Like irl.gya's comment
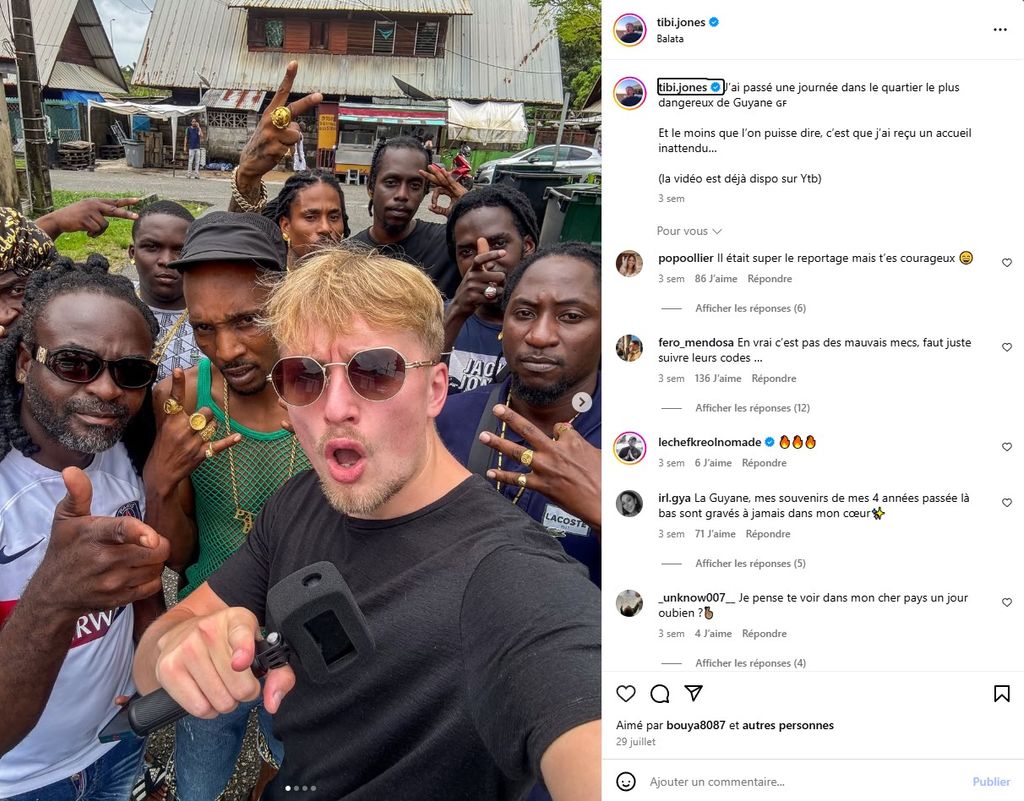 pos(1006,503)
